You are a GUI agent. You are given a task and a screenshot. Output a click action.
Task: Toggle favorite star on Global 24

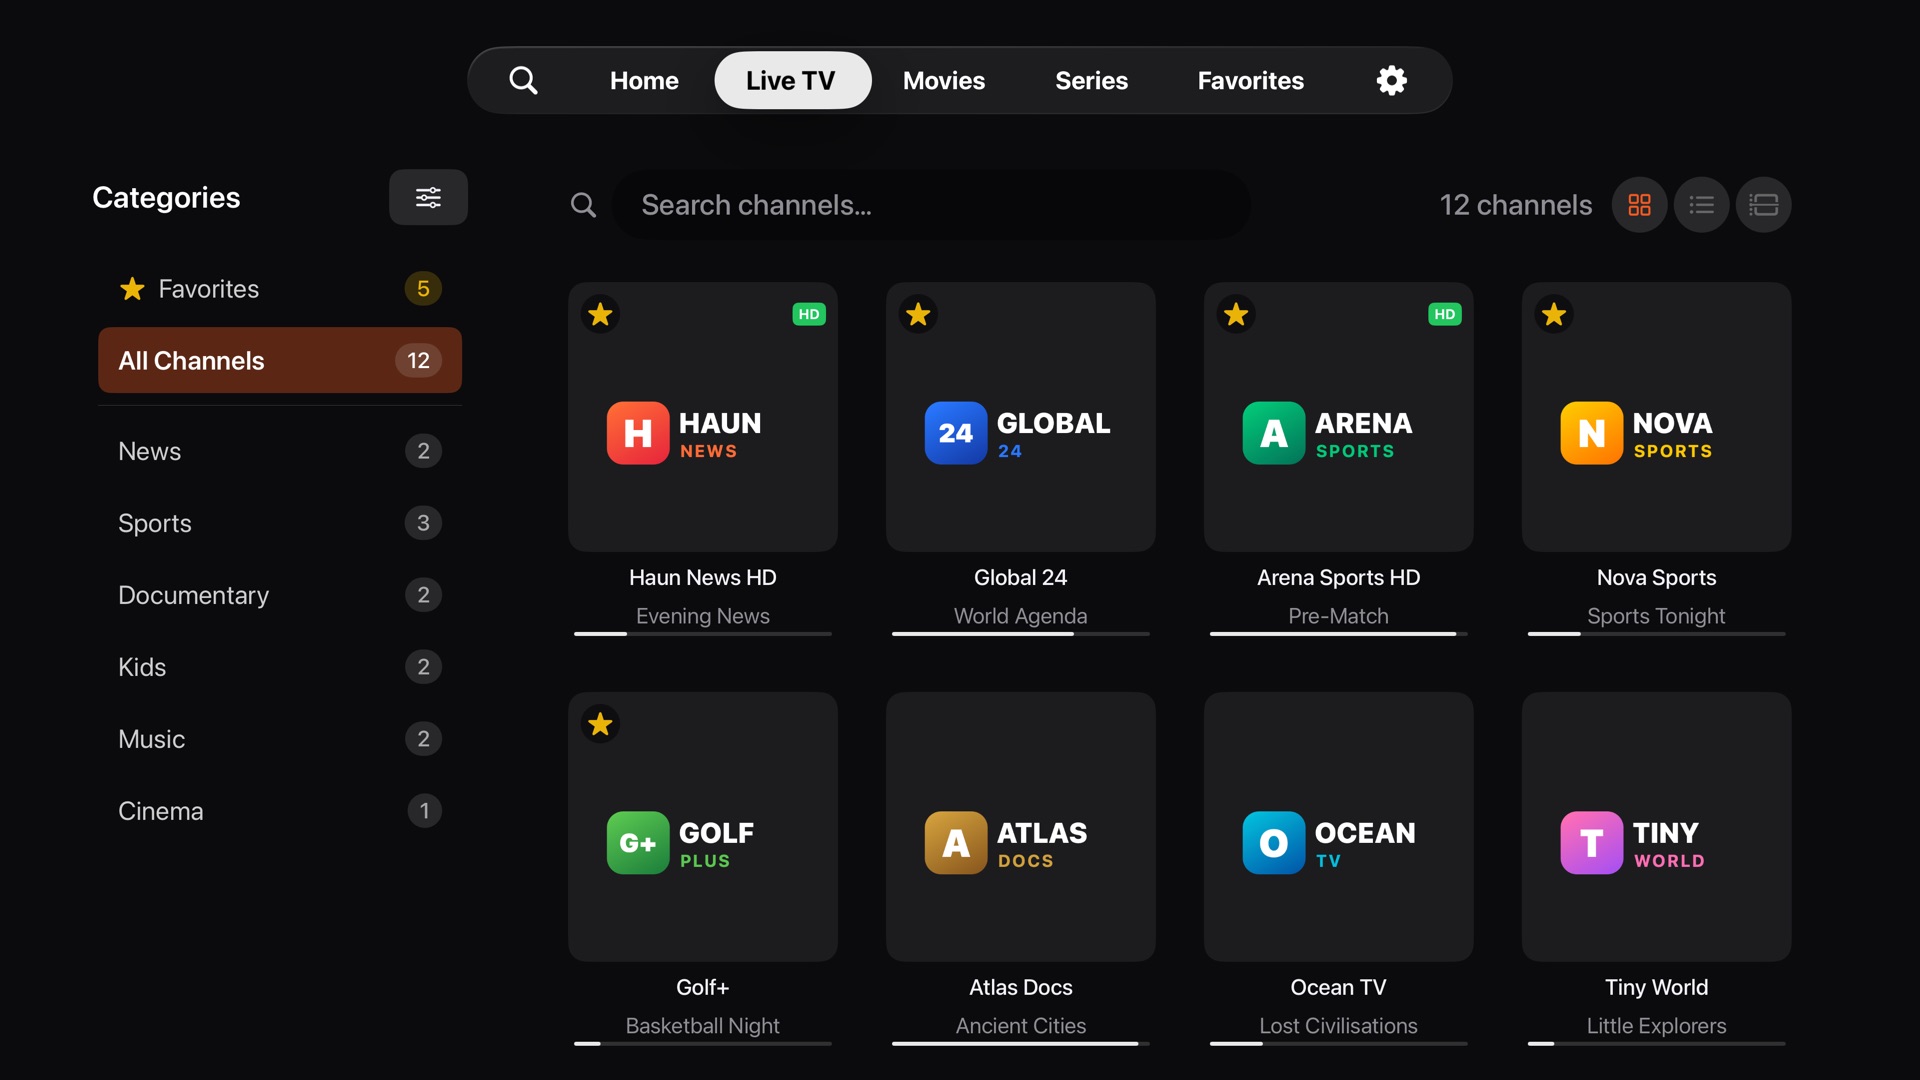918,314
